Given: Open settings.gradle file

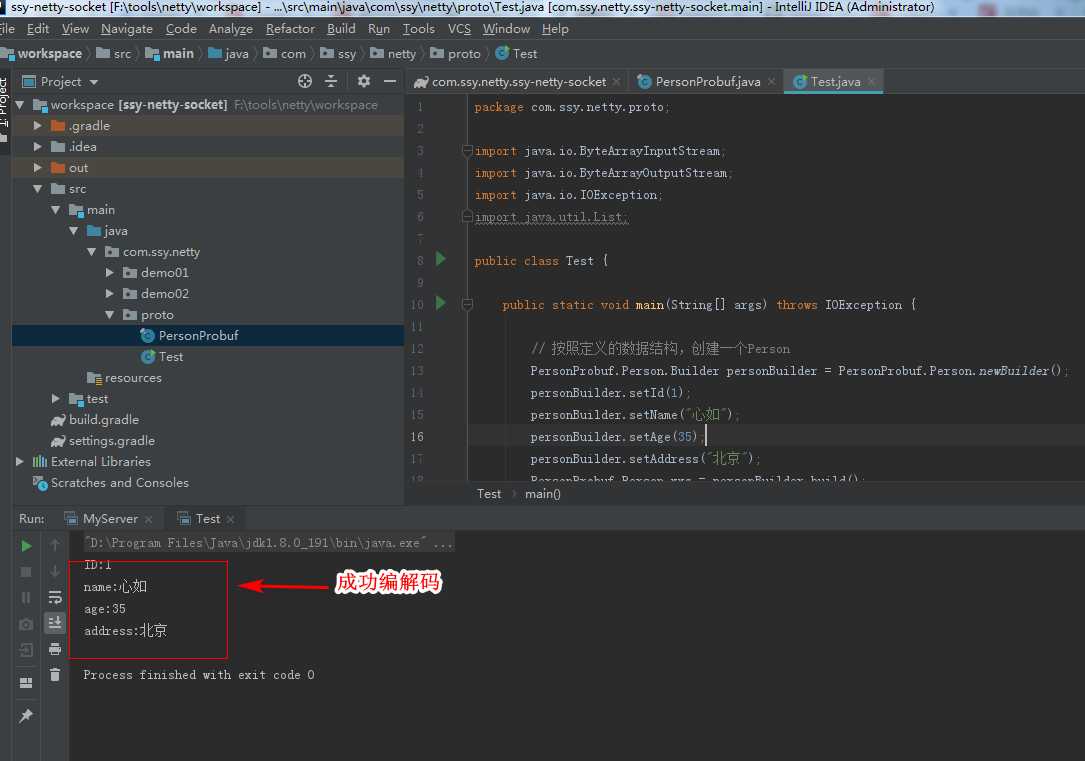Looking at the screenshot, I should (111, 441).
